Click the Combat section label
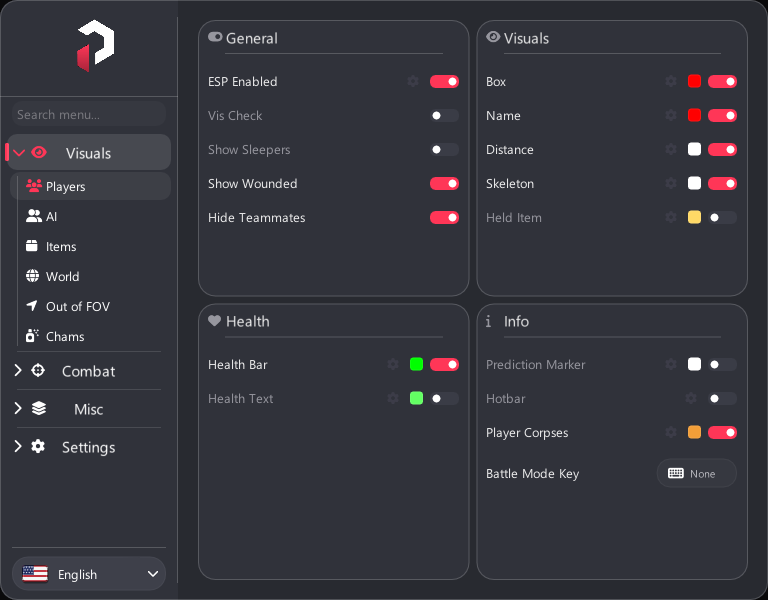Screen dimensions: 768x600 tap(89, 371)
